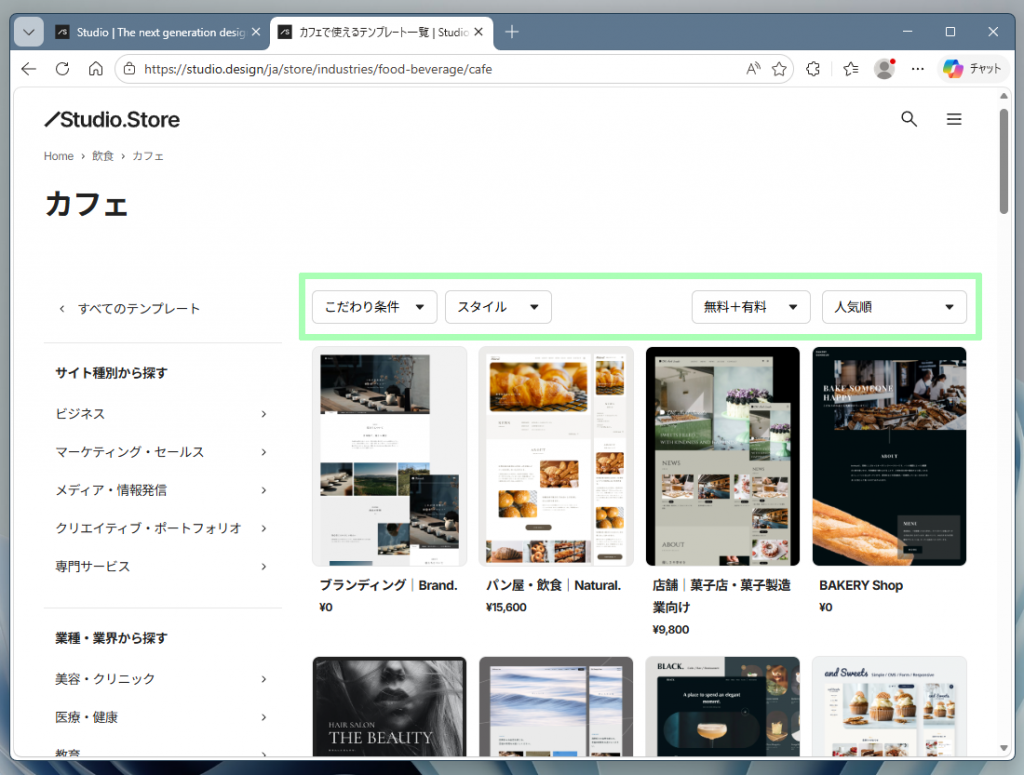Open the favorites list icon

click(x=850, y=69)
